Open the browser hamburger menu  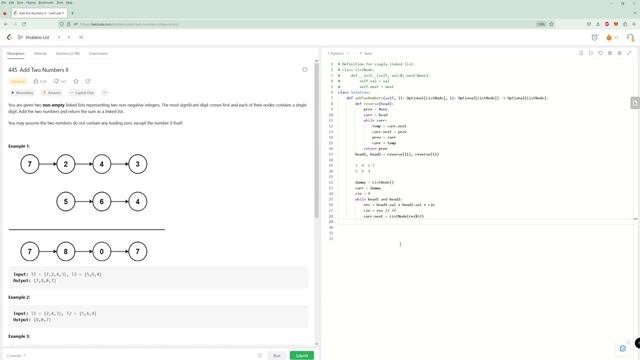click(x=634, y=24)
